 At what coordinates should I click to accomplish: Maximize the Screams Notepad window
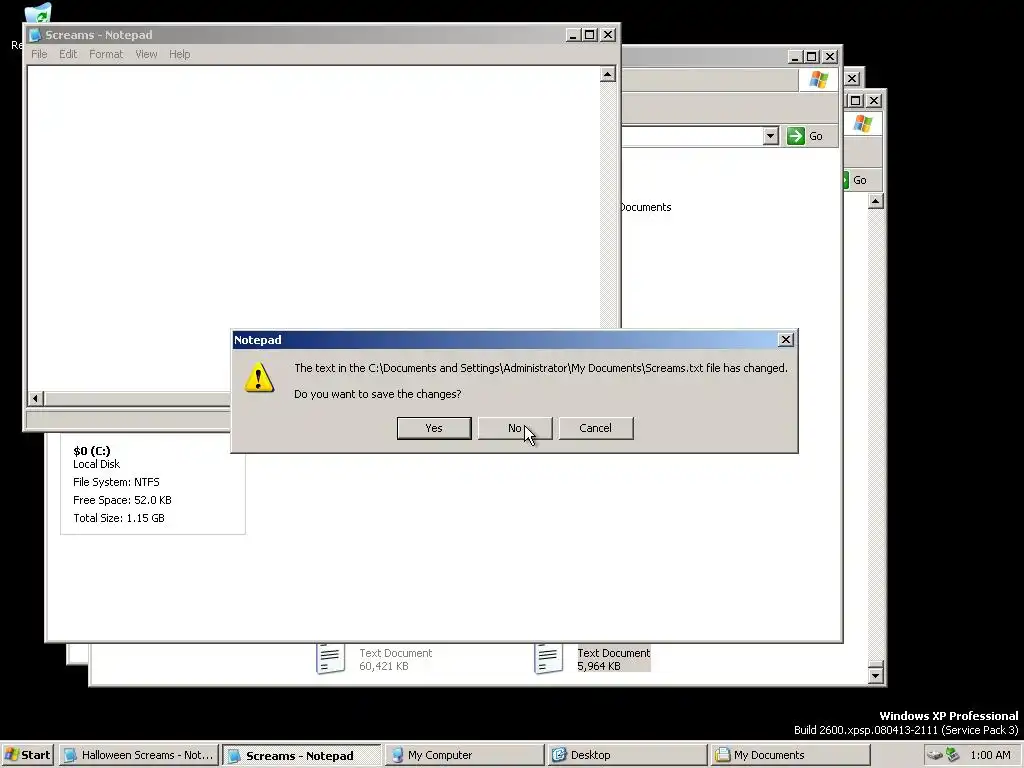tap(590, 35)
